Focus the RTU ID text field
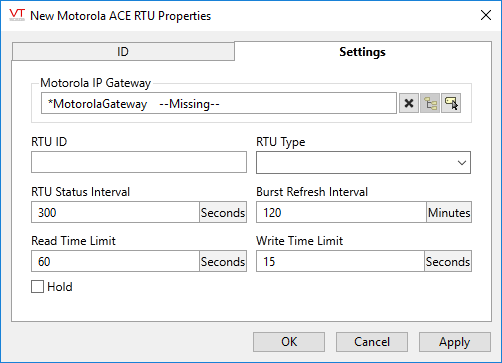This screenshot has width=502, height=363. 139,162
